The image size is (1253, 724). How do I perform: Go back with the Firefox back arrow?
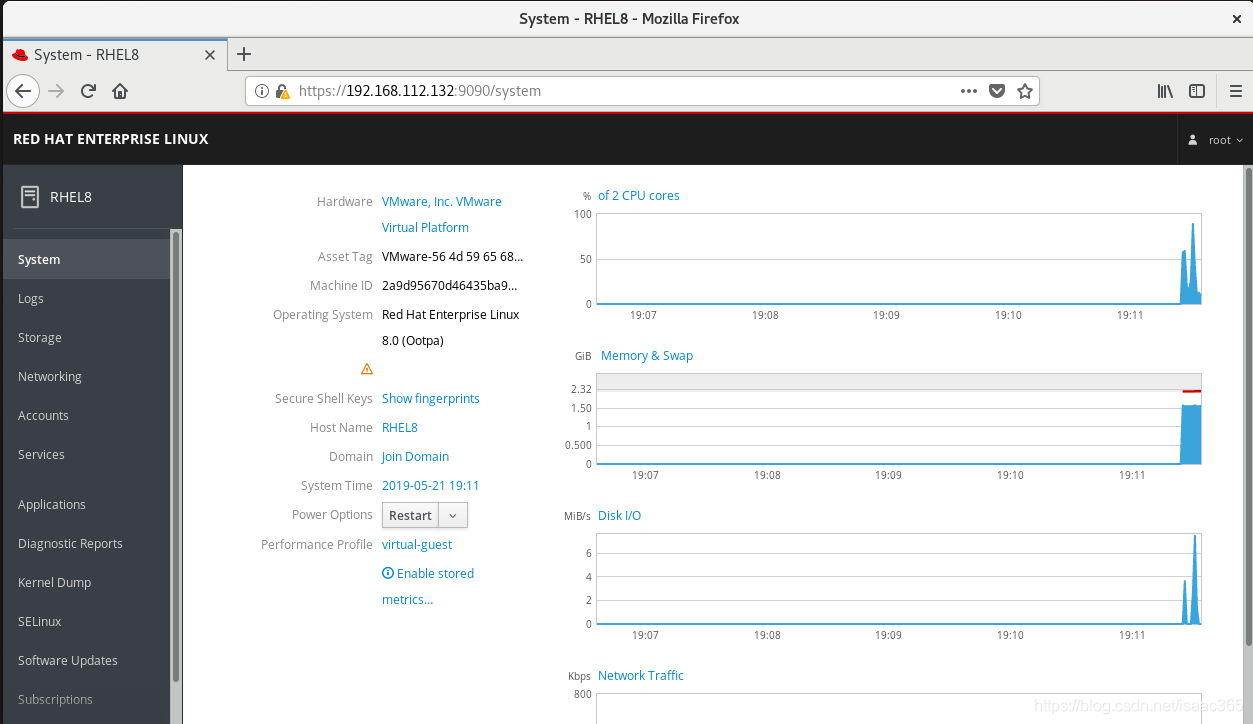23,91
